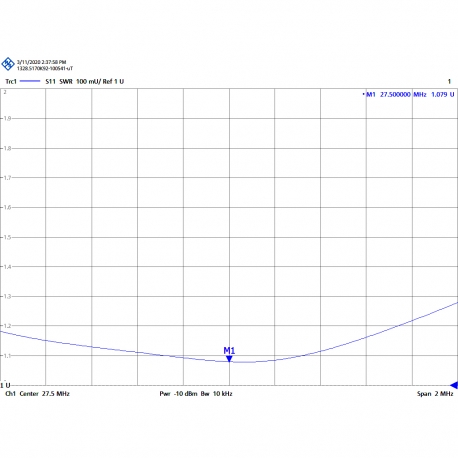Click the 1.9 y-axis label

(7, 118)
